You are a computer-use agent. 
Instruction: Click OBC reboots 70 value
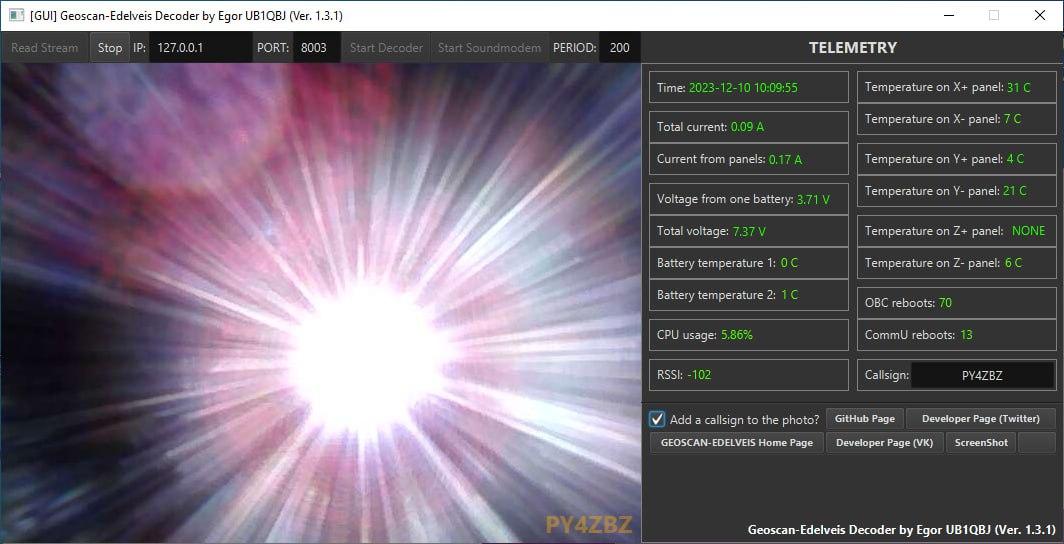(x=945, y=303)
